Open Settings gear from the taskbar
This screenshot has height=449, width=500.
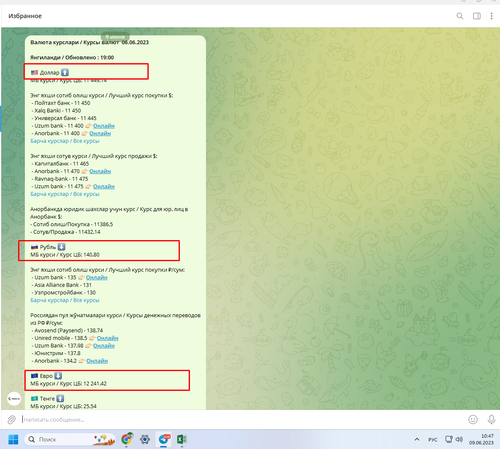pyautogui.click(x=145, y=439)
